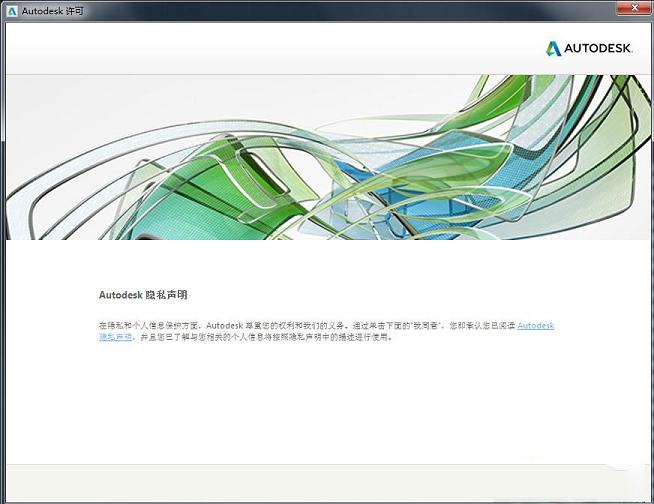Click the empty title bar area right of the title
The height and width of the screenshot is (504, 654).
350,9
